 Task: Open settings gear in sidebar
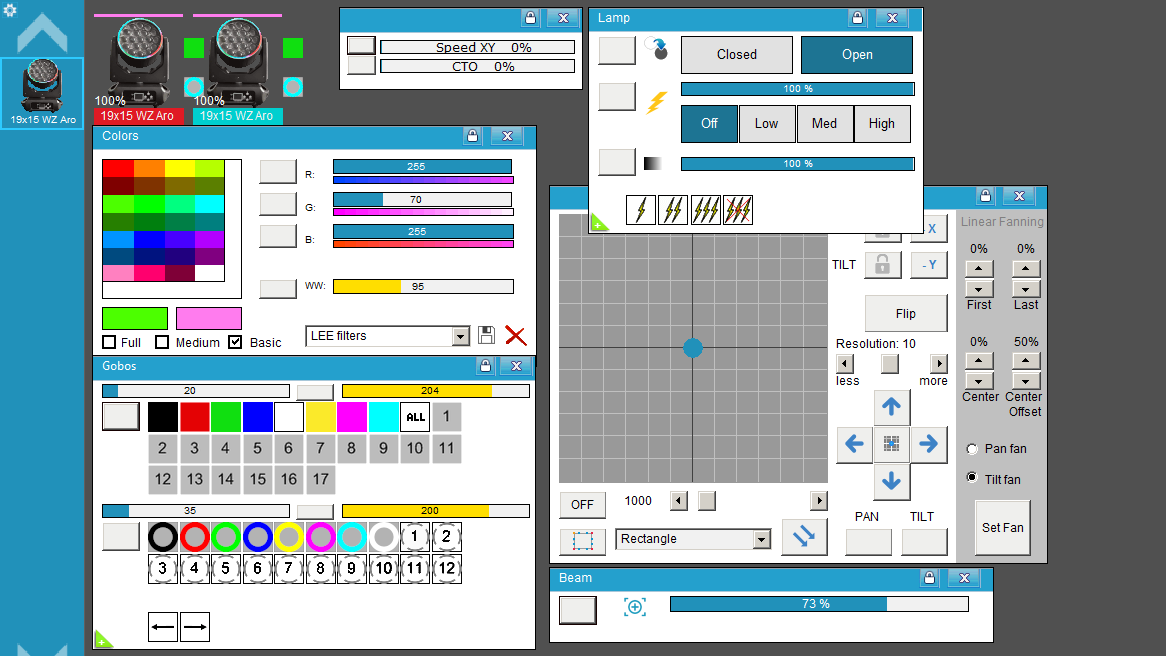click(10, 10)
